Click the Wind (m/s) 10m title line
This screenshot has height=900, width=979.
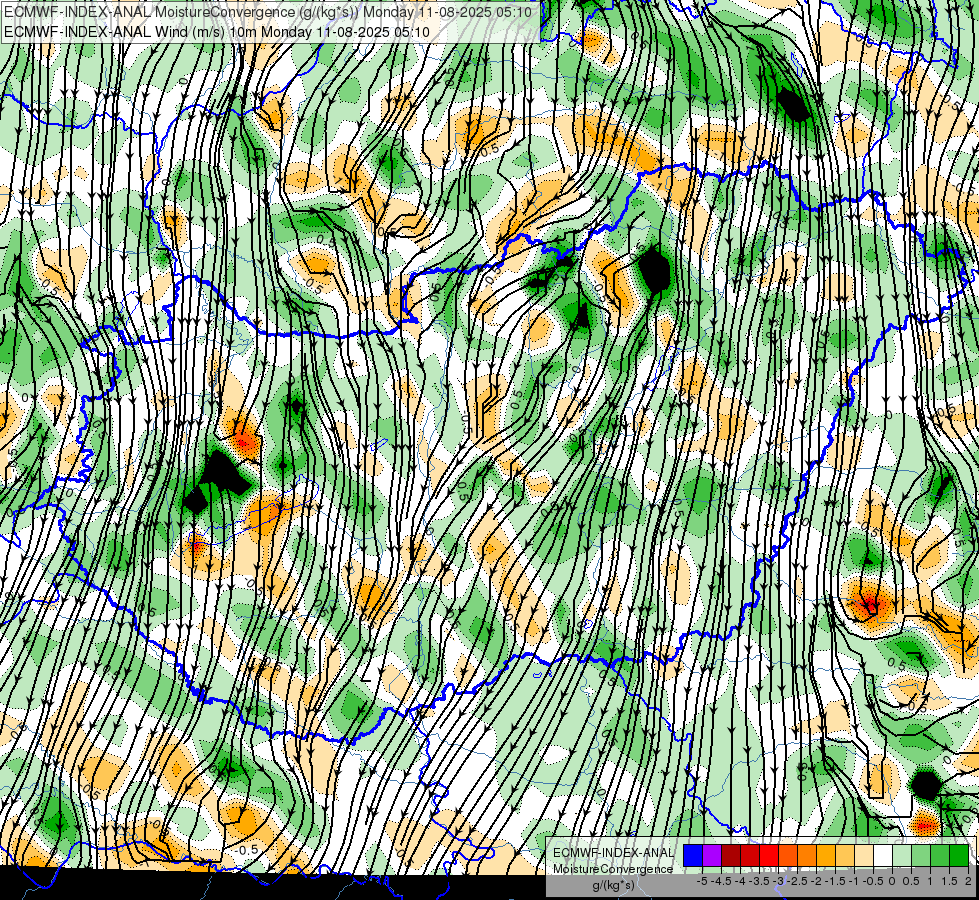[x=217, y=31]
